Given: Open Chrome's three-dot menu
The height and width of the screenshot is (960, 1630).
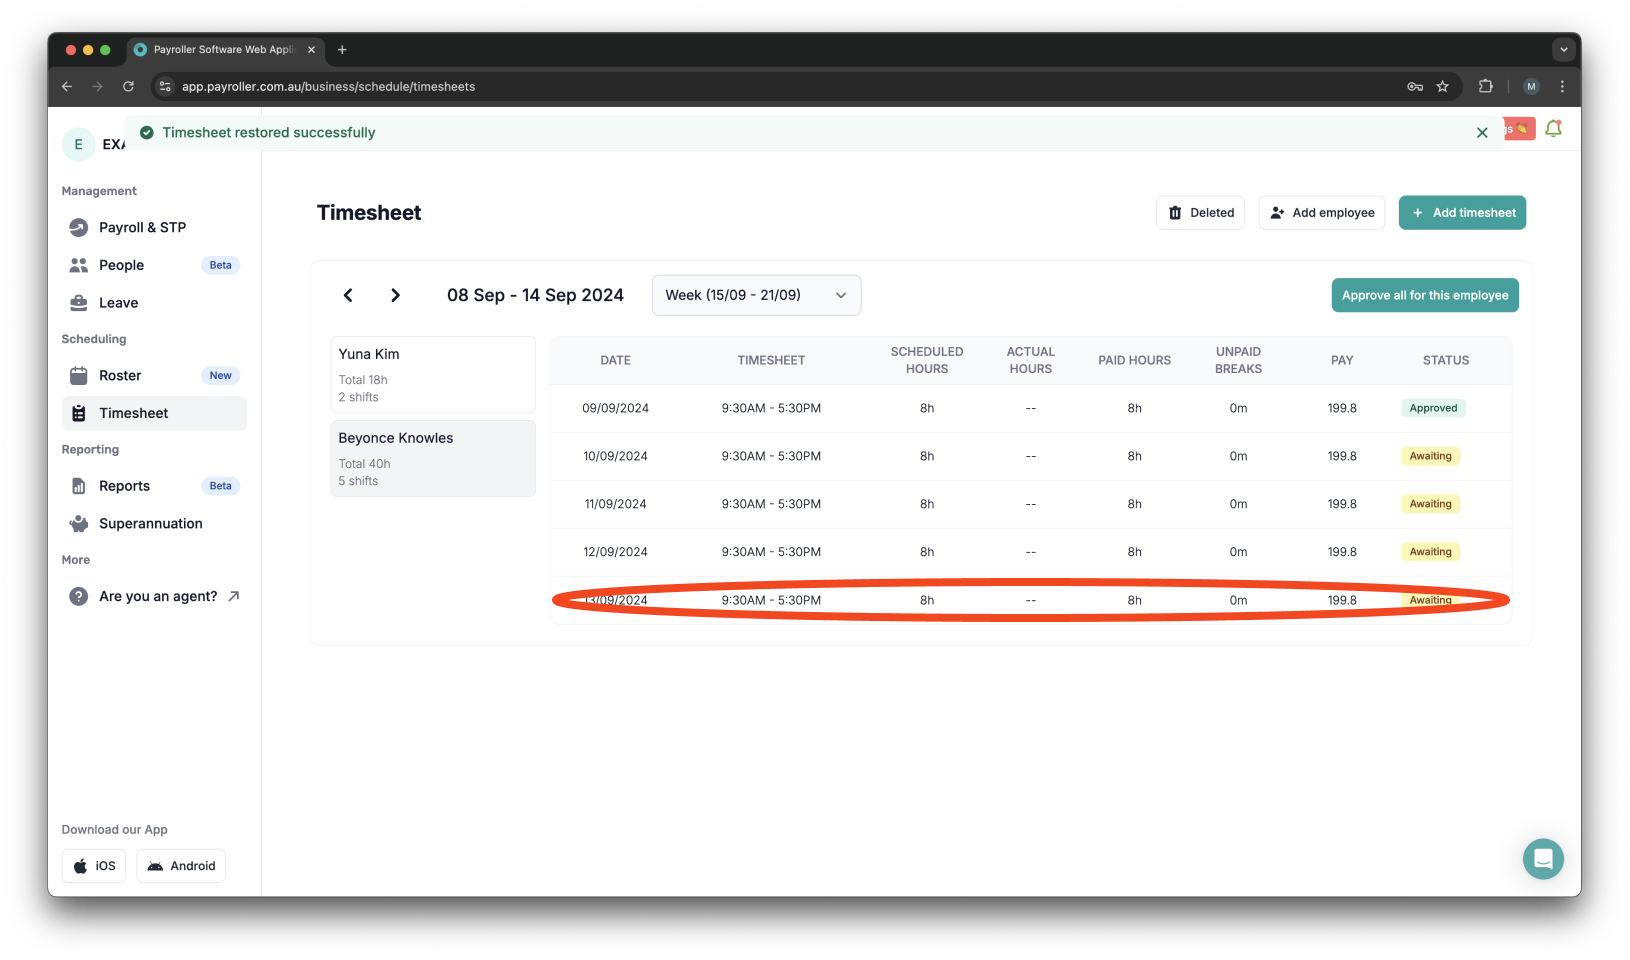Looking at the screenshot, I should pyautogui.click(x=1562, y=87).
